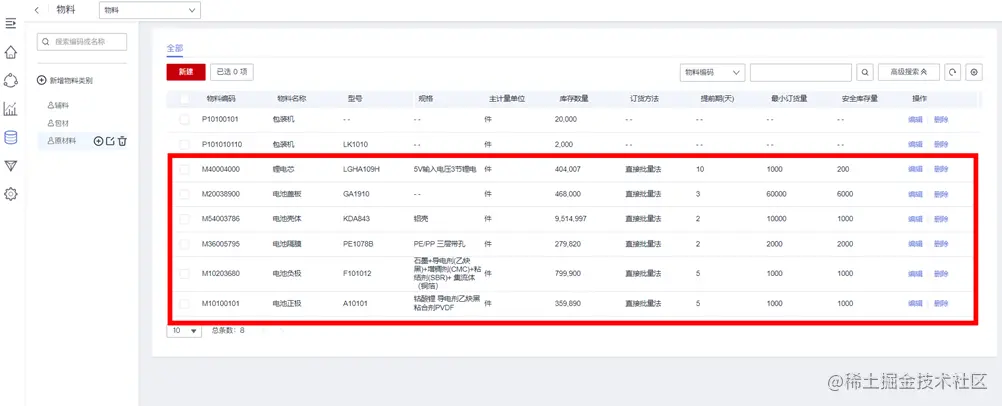Focus the empty search input beside 物料编码

coord(801,72)
